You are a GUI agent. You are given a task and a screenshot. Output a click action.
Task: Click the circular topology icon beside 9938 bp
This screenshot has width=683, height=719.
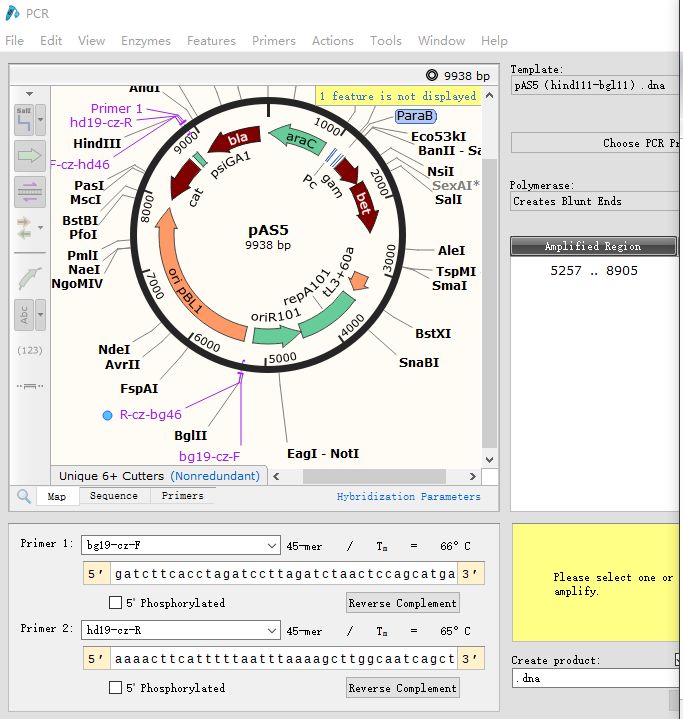(432, 75)
